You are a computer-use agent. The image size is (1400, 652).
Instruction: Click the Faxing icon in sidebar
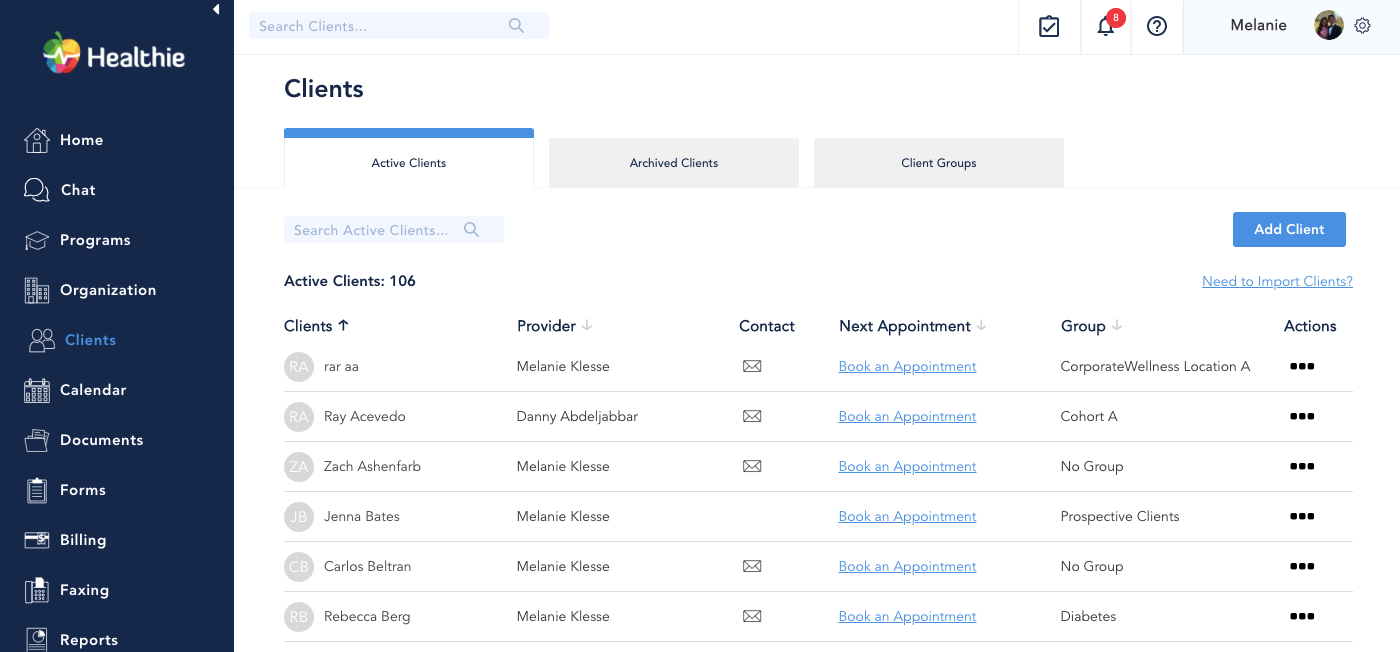click(37, 590)
